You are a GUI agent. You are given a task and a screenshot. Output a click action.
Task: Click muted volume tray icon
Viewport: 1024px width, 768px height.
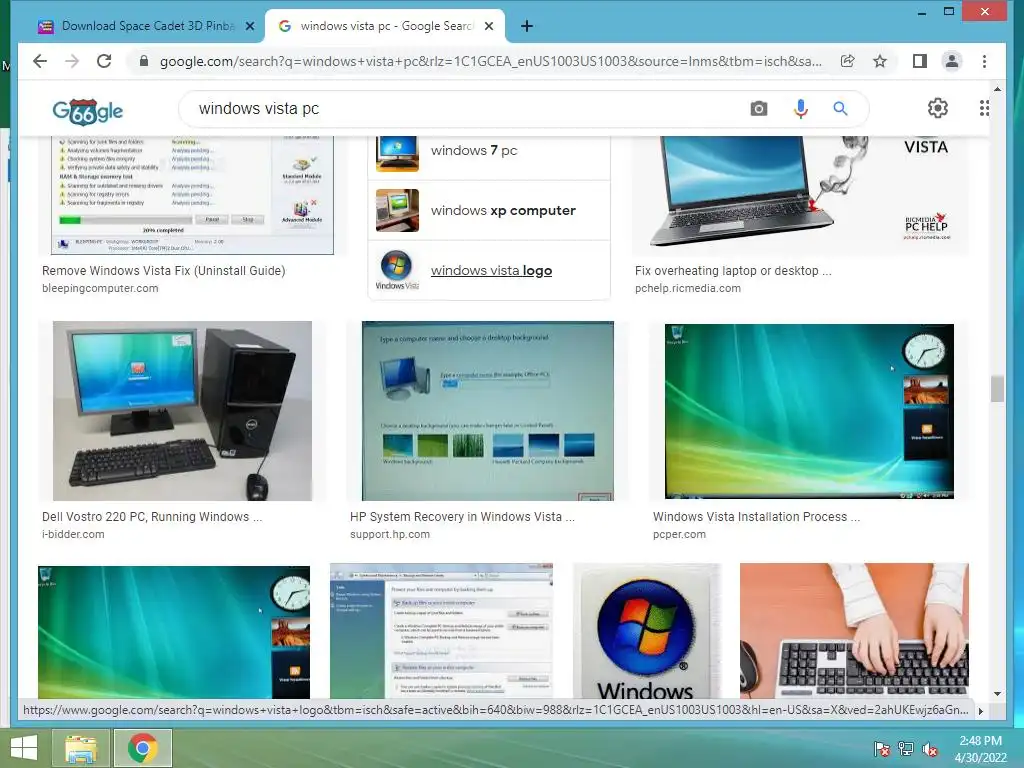(x=930, y=749)
